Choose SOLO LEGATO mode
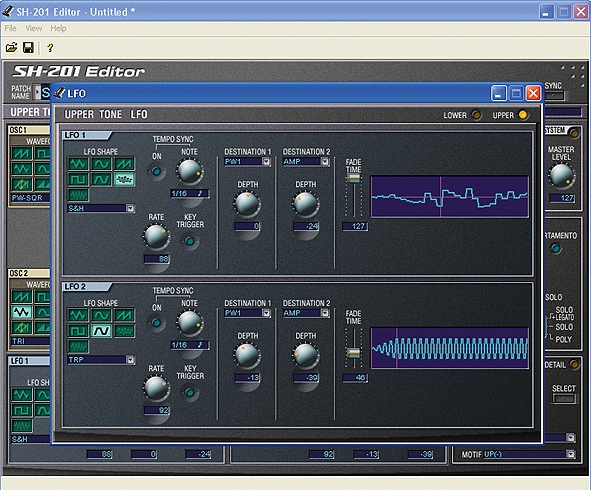 (564, 313)
